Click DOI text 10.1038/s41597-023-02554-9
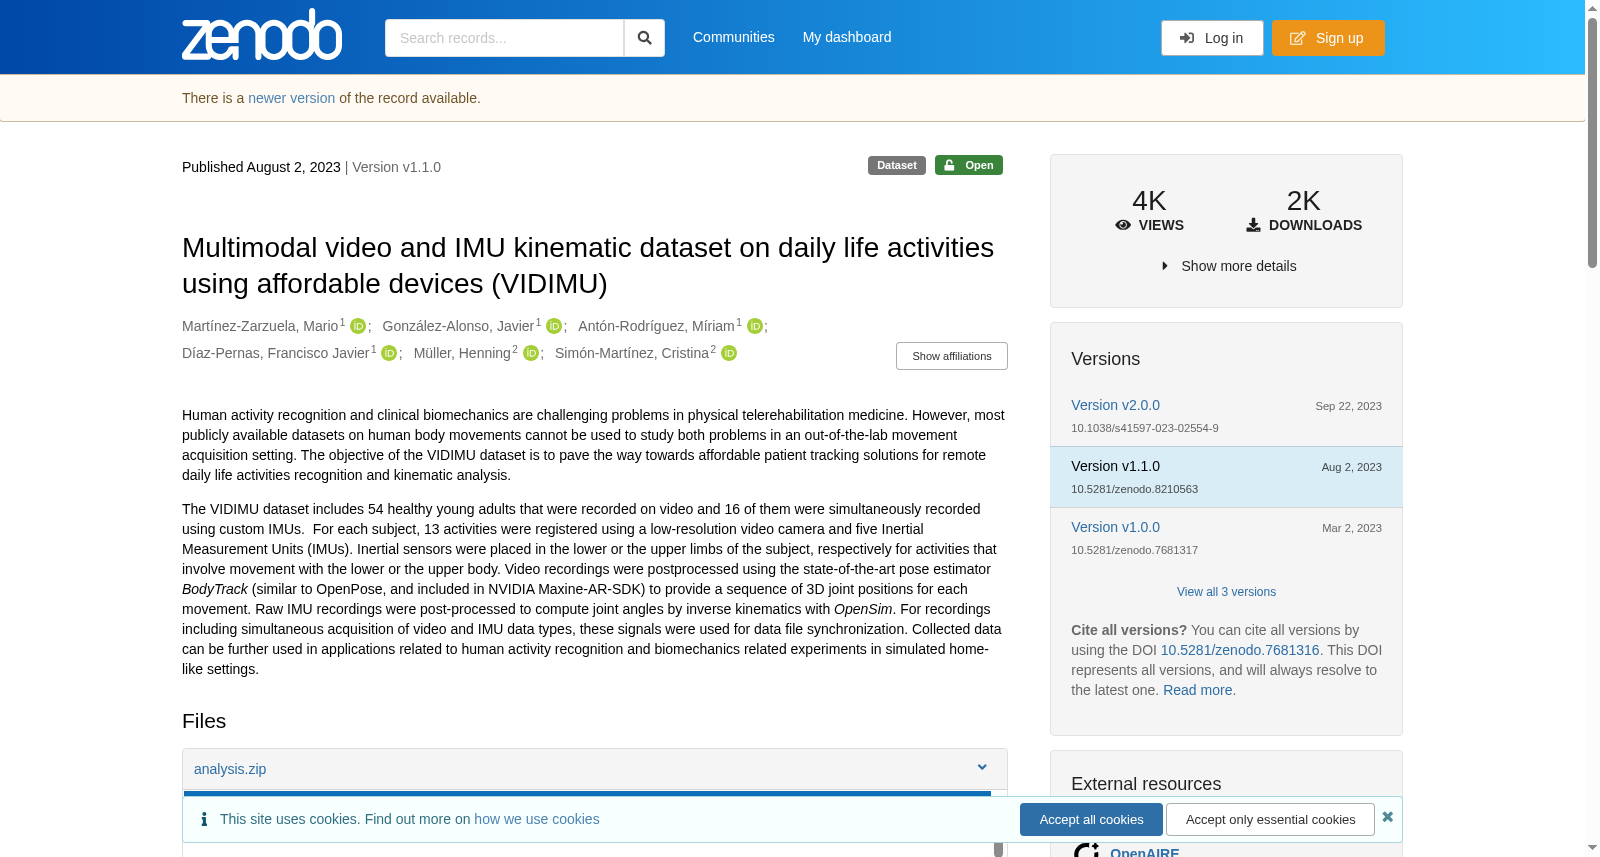 1145,428
